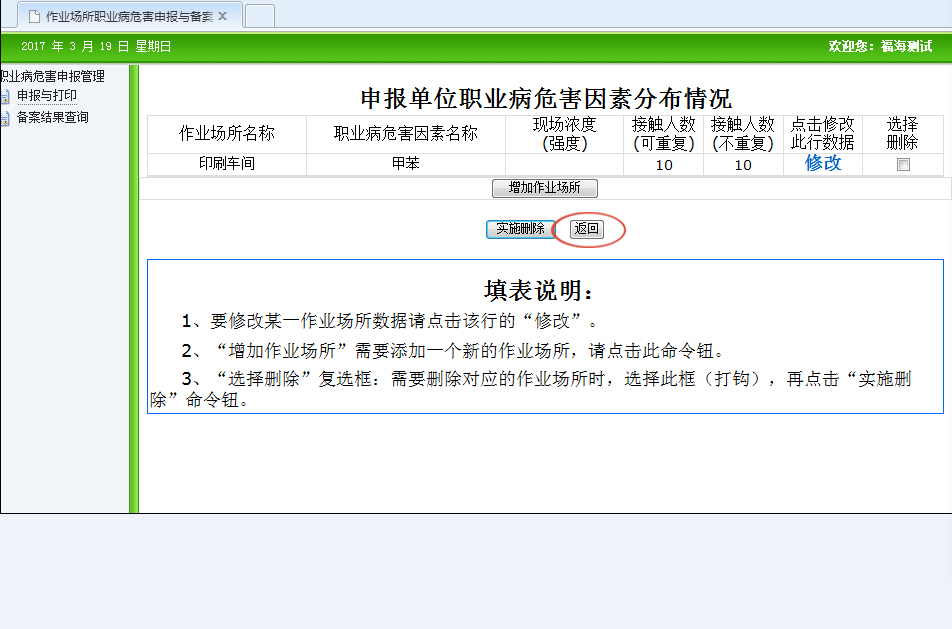
Task: Open the 申报与打印 sidebar link
Action: (x=47, y=96)
